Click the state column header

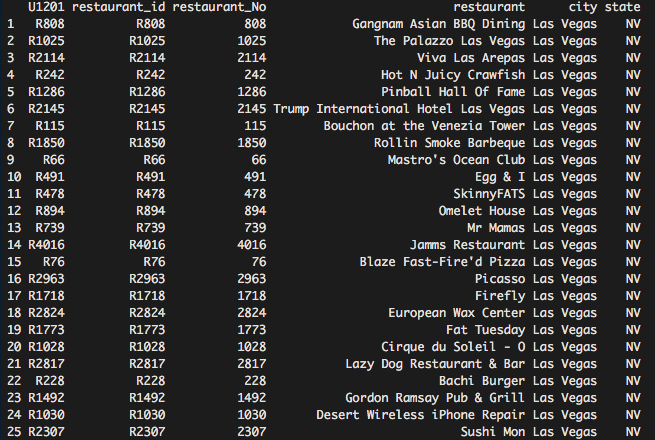622,7
